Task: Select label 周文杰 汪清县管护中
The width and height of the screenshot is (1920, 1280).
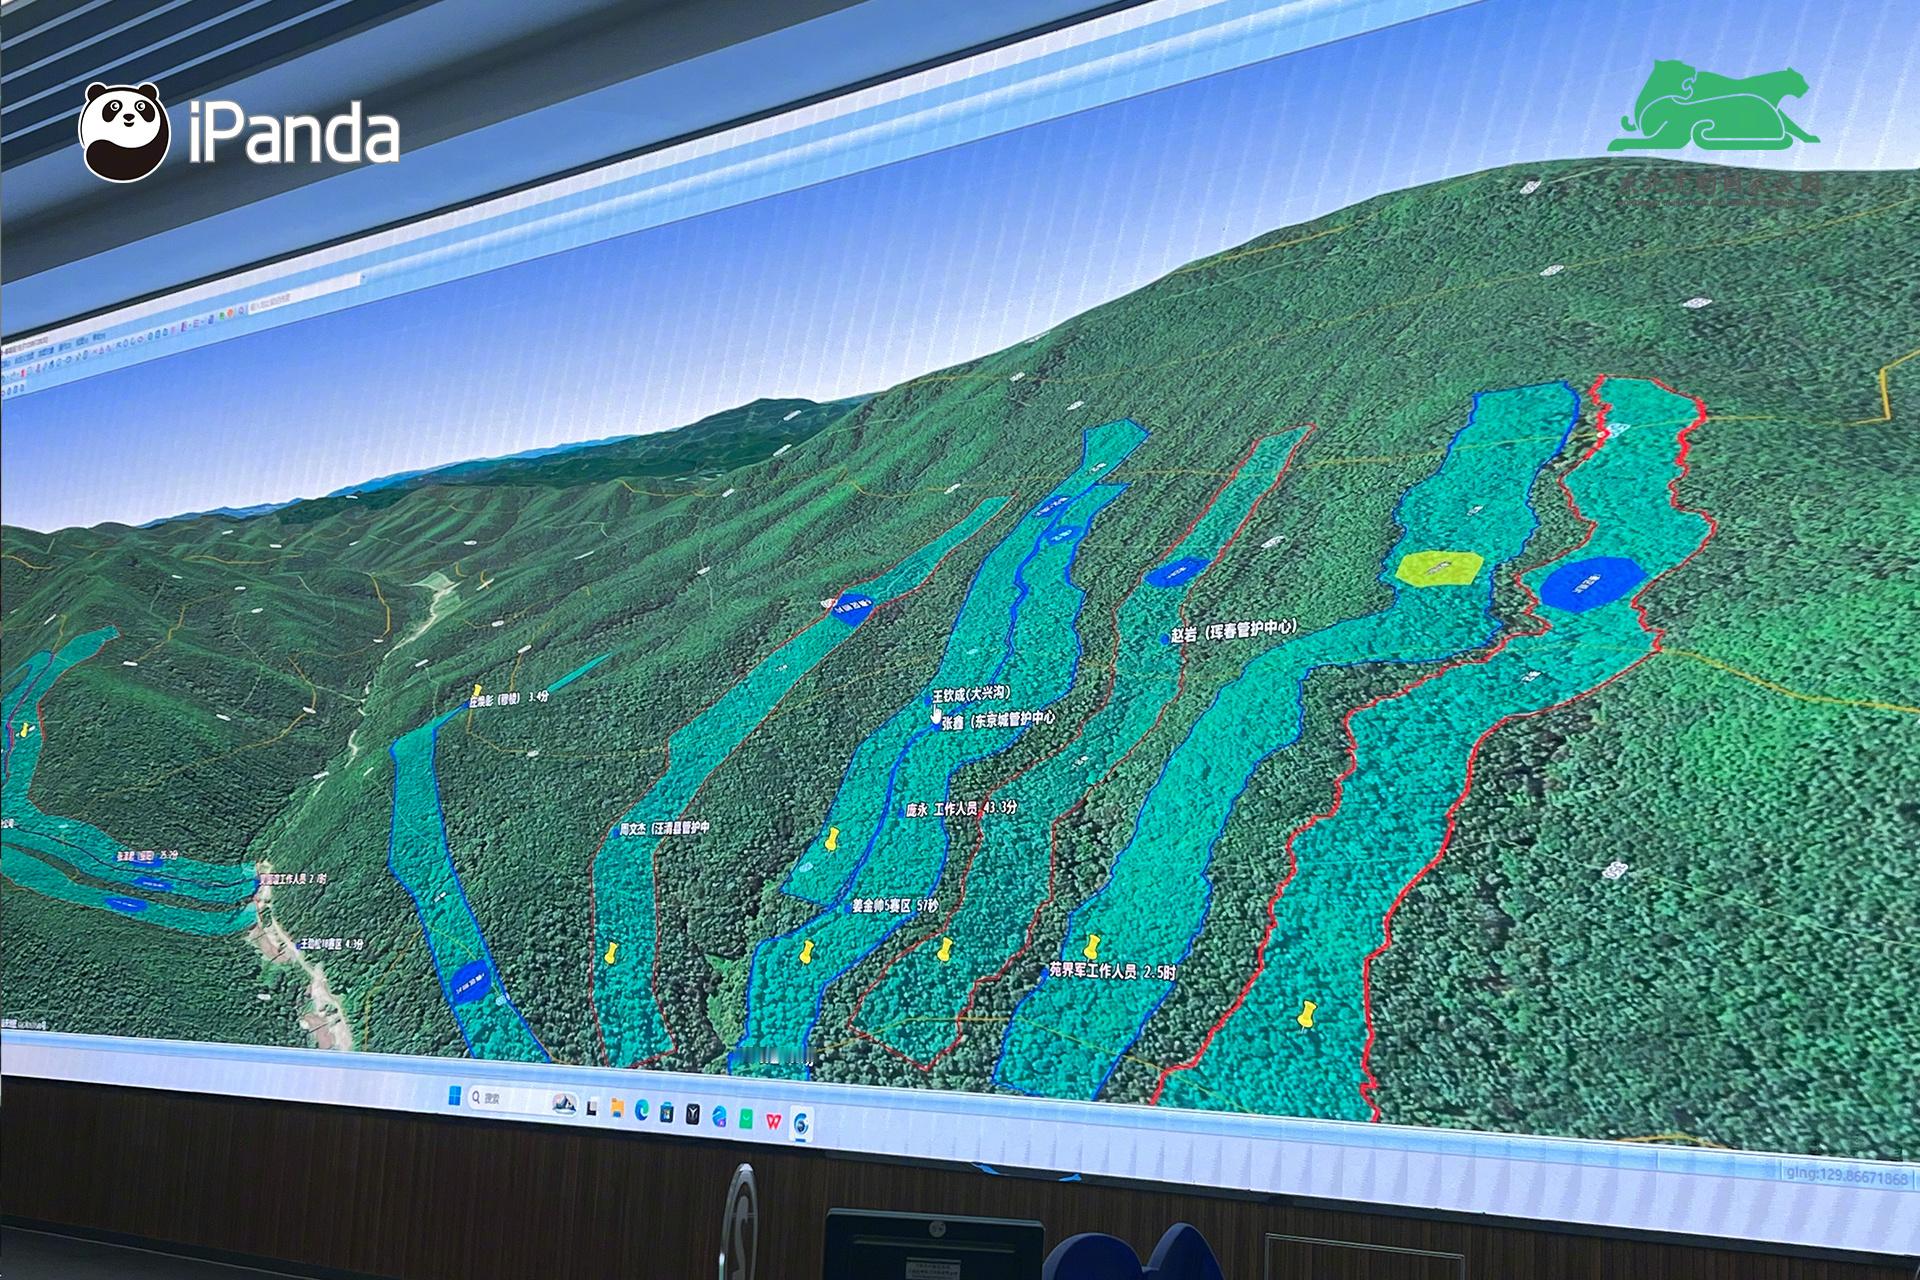Action: pos(664,829)
